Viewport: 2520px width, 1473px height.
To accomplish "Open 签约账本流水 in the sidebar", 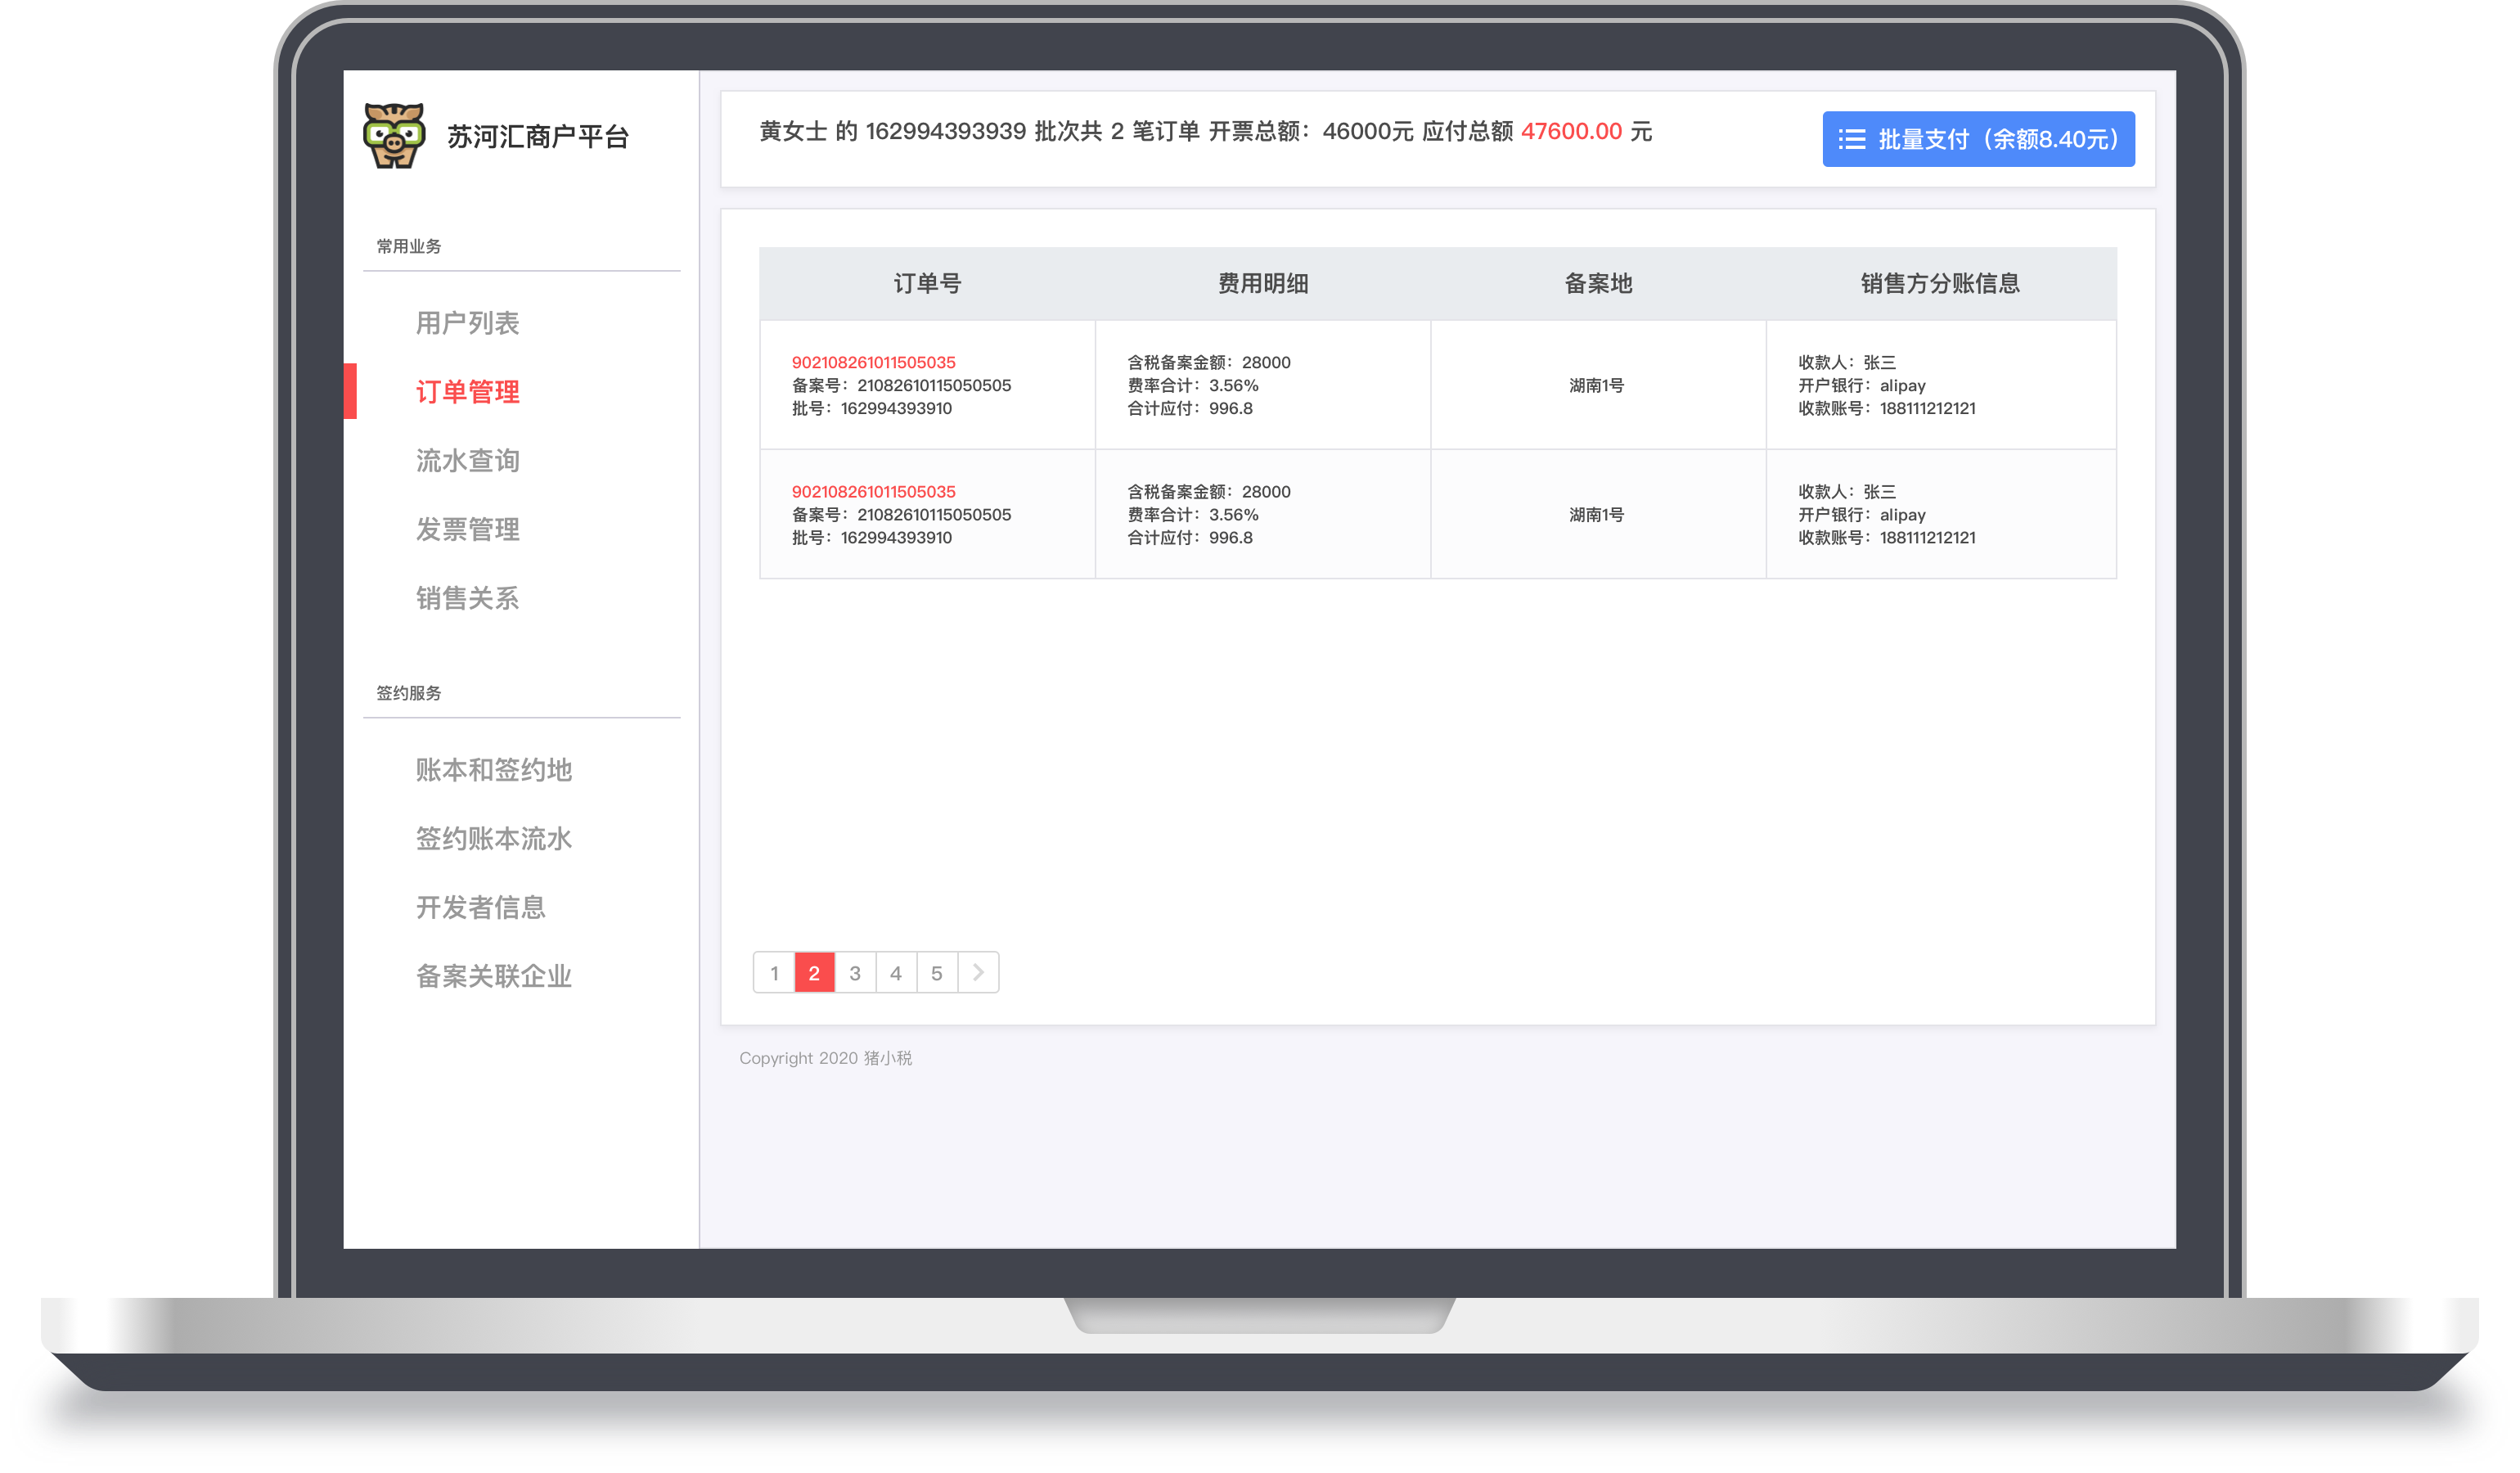I will pyautogui.click(x=493, y=839).
